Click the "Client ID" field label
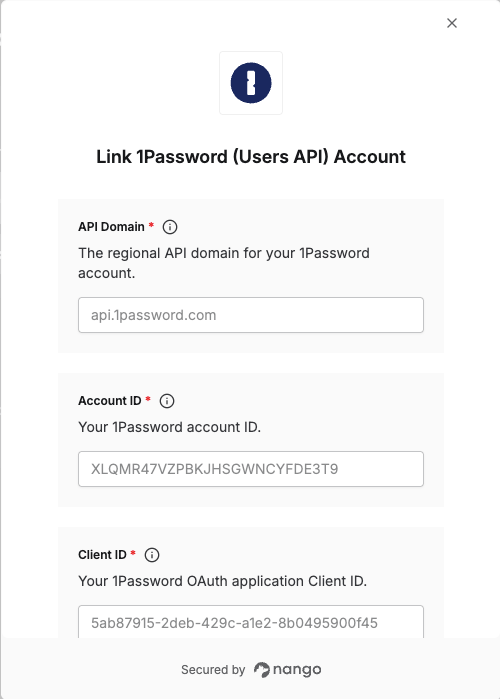500x699 pixels. pos(102,555)
